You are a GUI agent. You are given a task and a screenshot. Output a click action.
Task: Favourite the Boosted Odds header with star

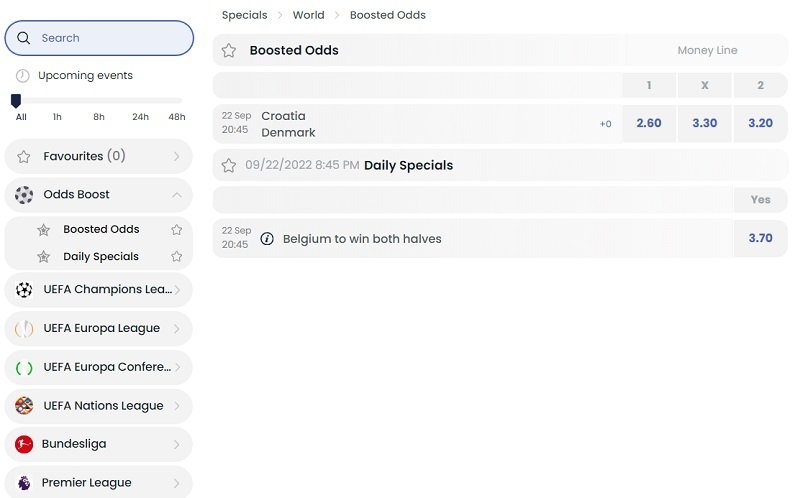point(229,50)
